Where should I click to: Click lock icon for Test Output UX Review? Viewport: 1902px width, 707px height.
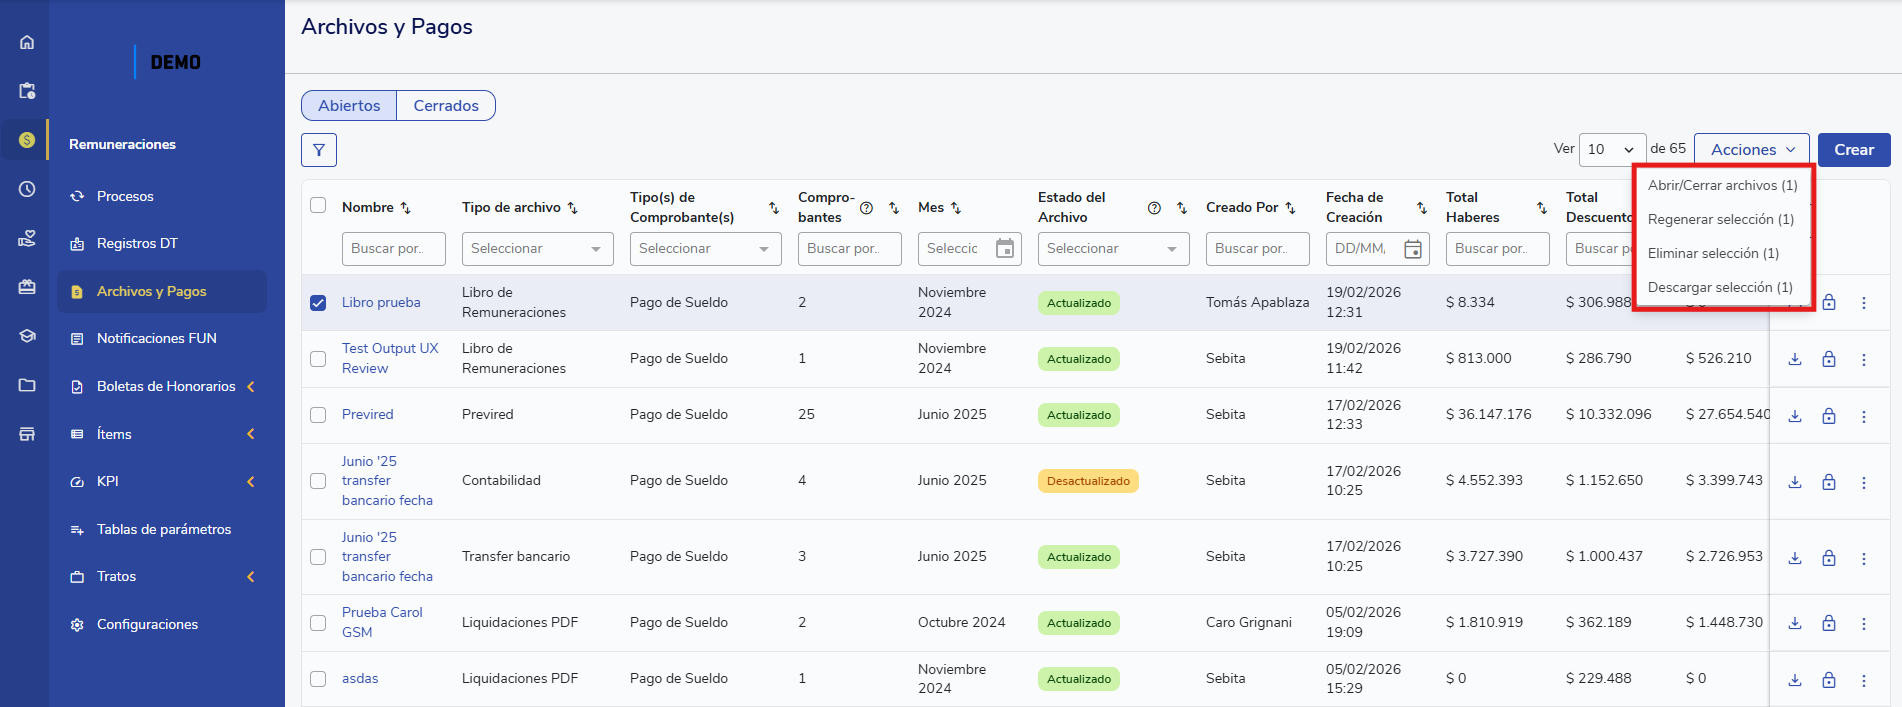1828,359
